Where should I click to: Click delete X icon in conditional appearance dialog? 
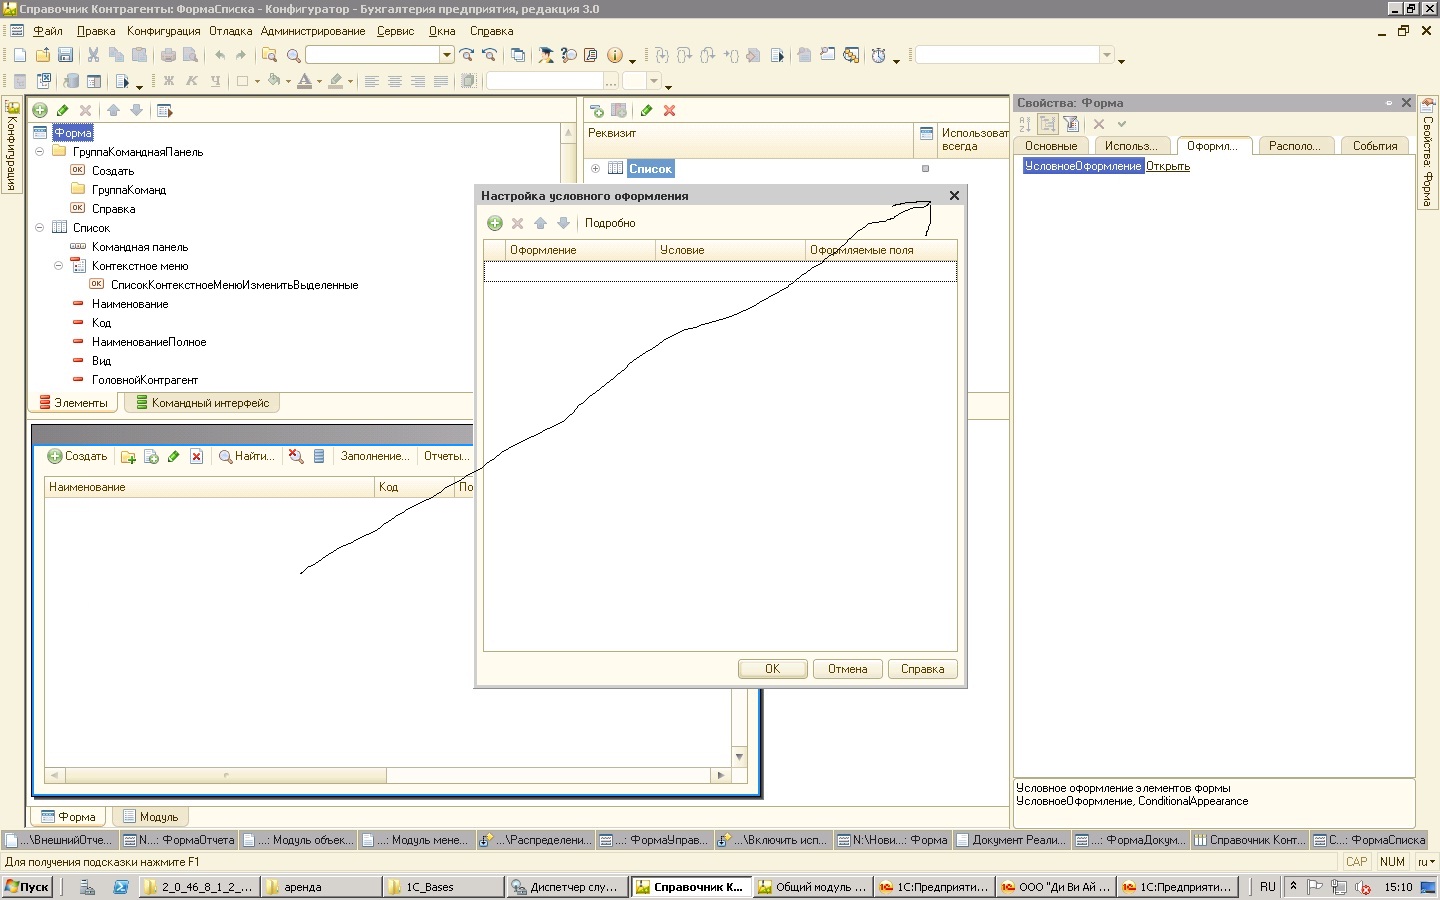tap(517, 223)
